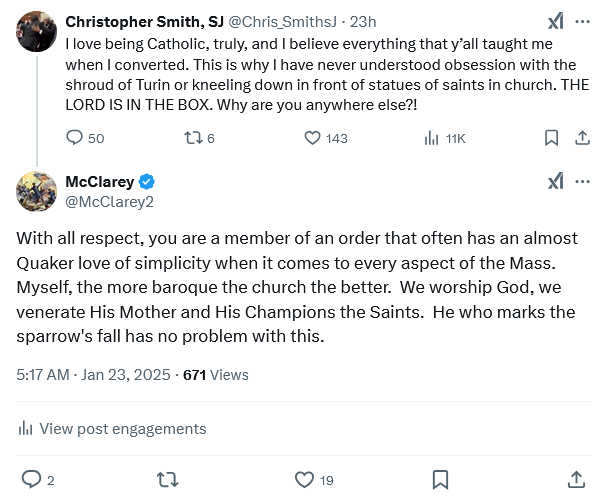Screen dimensions: 609x503
Task: Reply to Christopher Smith's post
Action: click(75, 138)
